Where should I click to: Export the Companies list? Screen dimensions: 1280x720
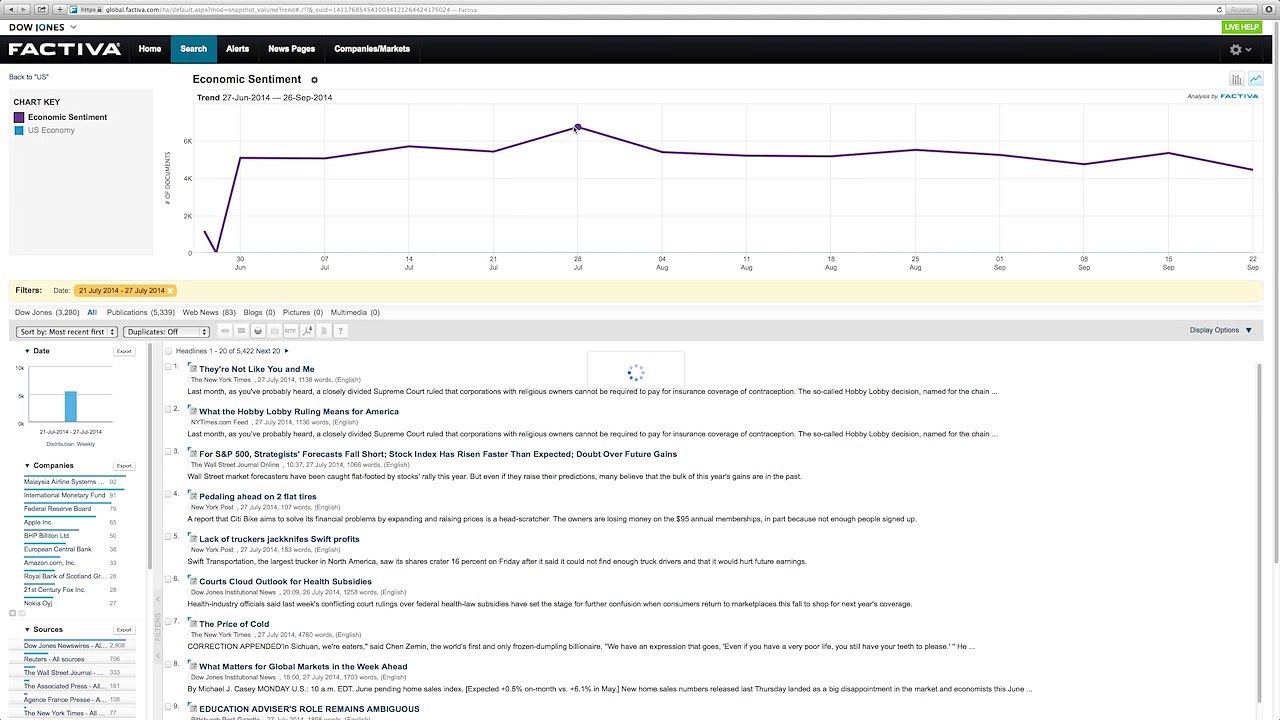(x=124, y=466)
